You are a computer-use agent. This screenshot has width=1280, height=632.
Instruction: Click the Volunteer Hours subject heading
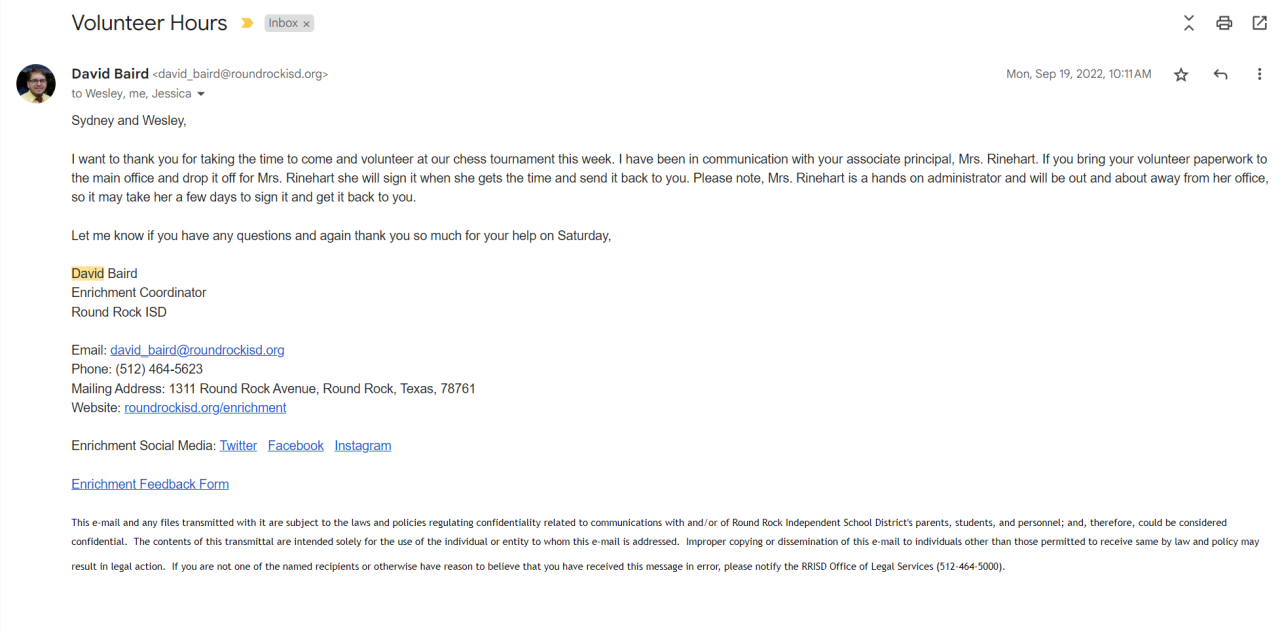point(149,23)
